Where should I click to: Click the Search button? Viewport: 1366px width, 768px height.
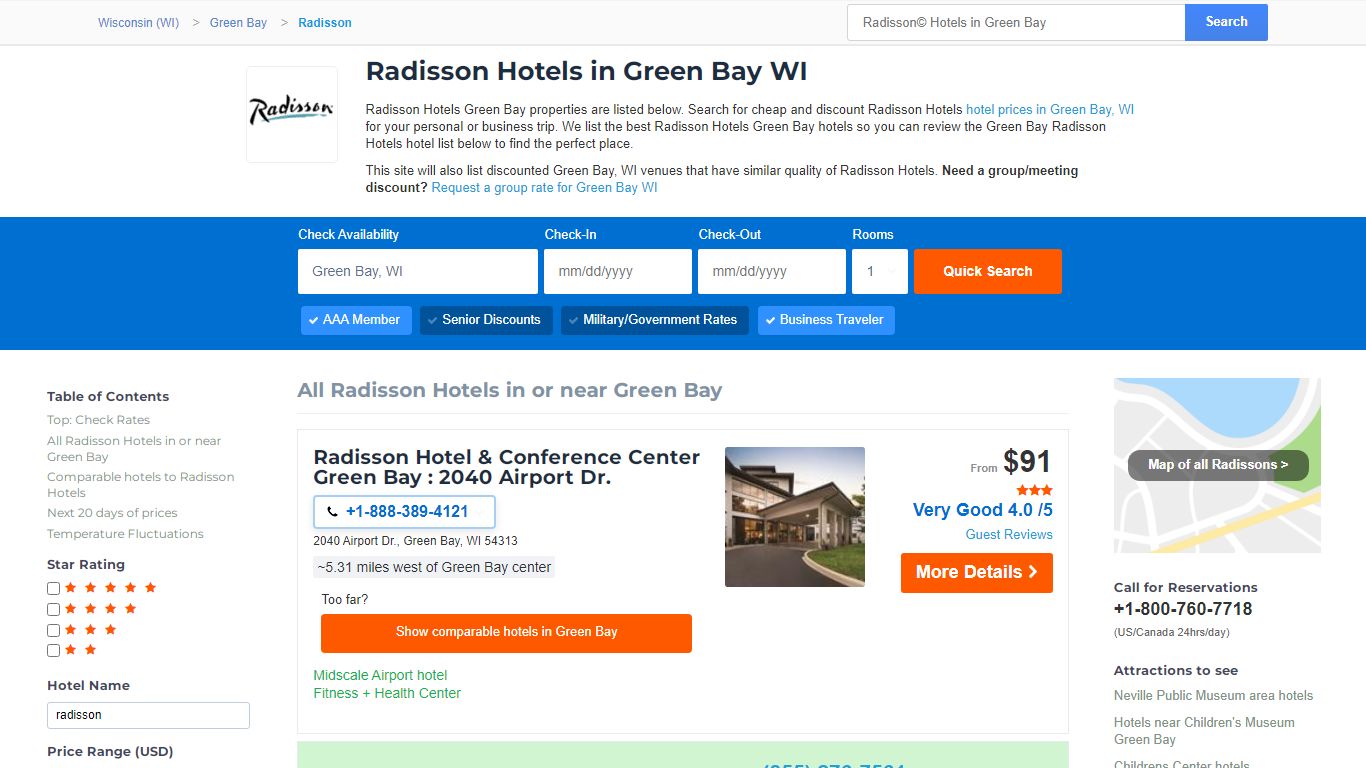(1226, 22)
